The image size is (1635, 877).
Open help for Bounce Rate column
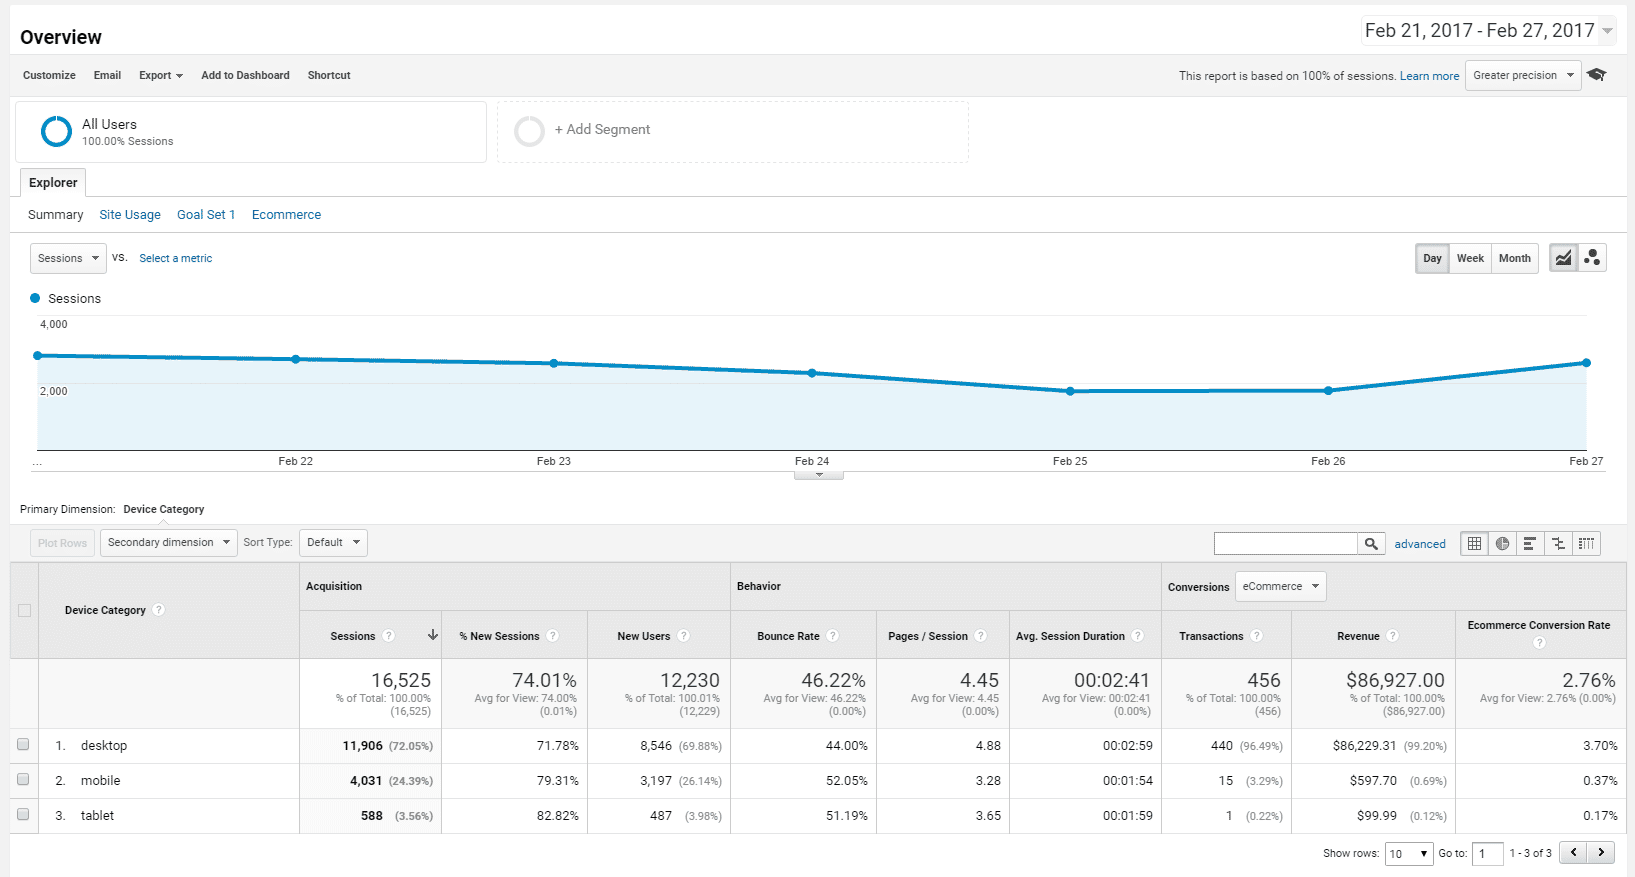[833, 636]
